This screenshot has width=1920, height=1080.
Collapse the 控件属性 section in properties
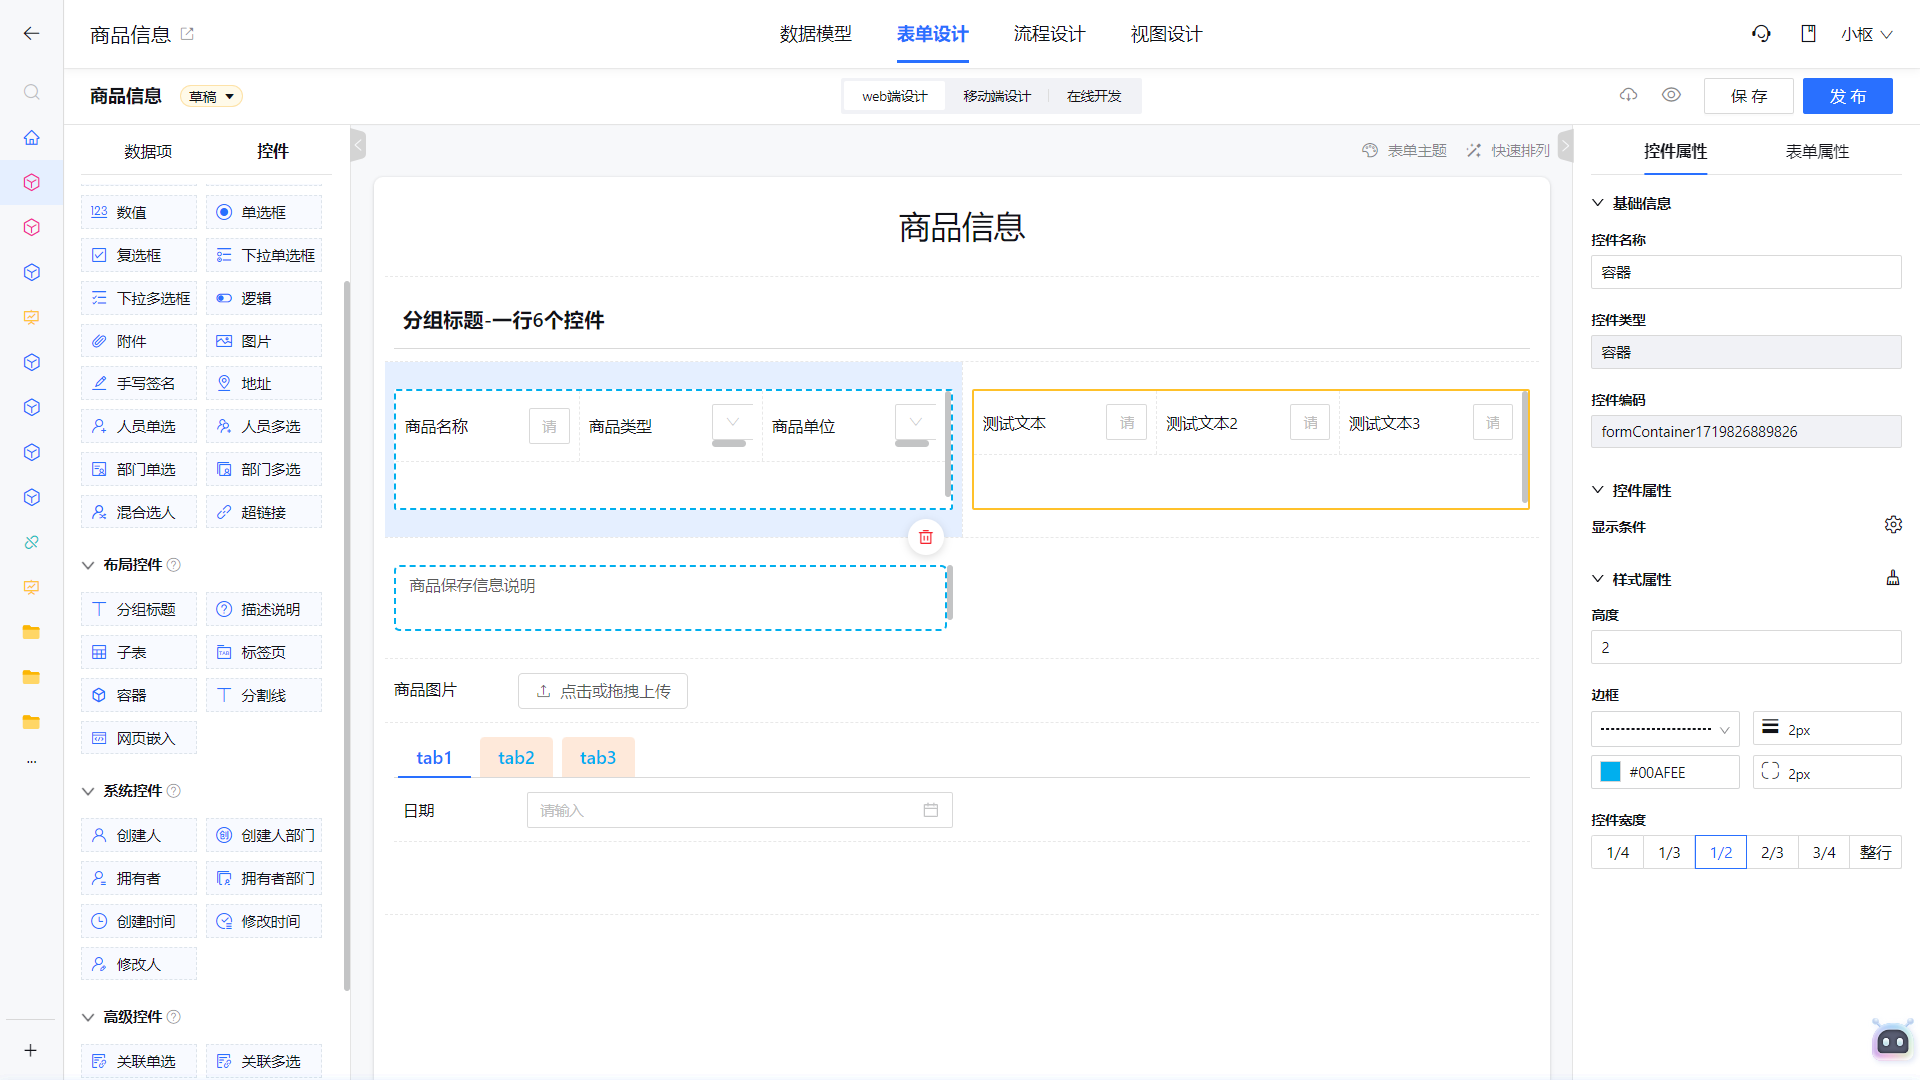point(1598,490)
